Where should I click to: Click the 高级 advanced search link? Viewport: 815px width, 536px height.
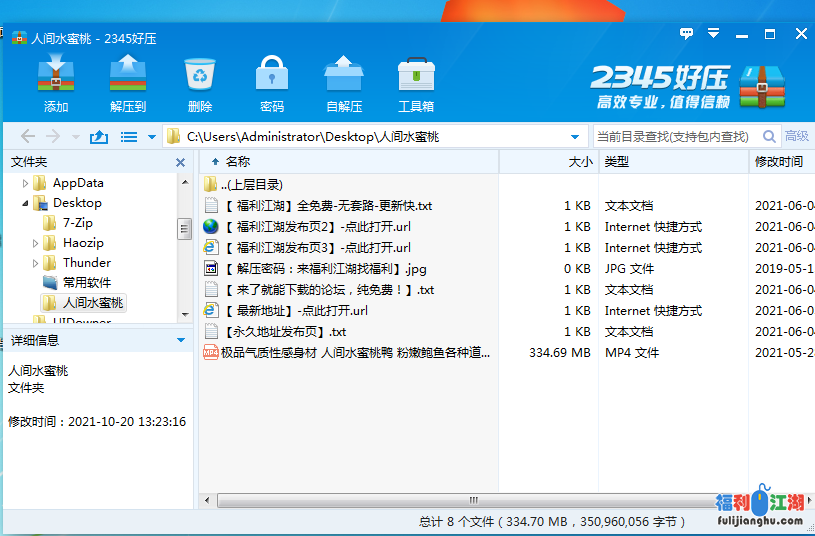pyautogui.click(x=797, y=137)
